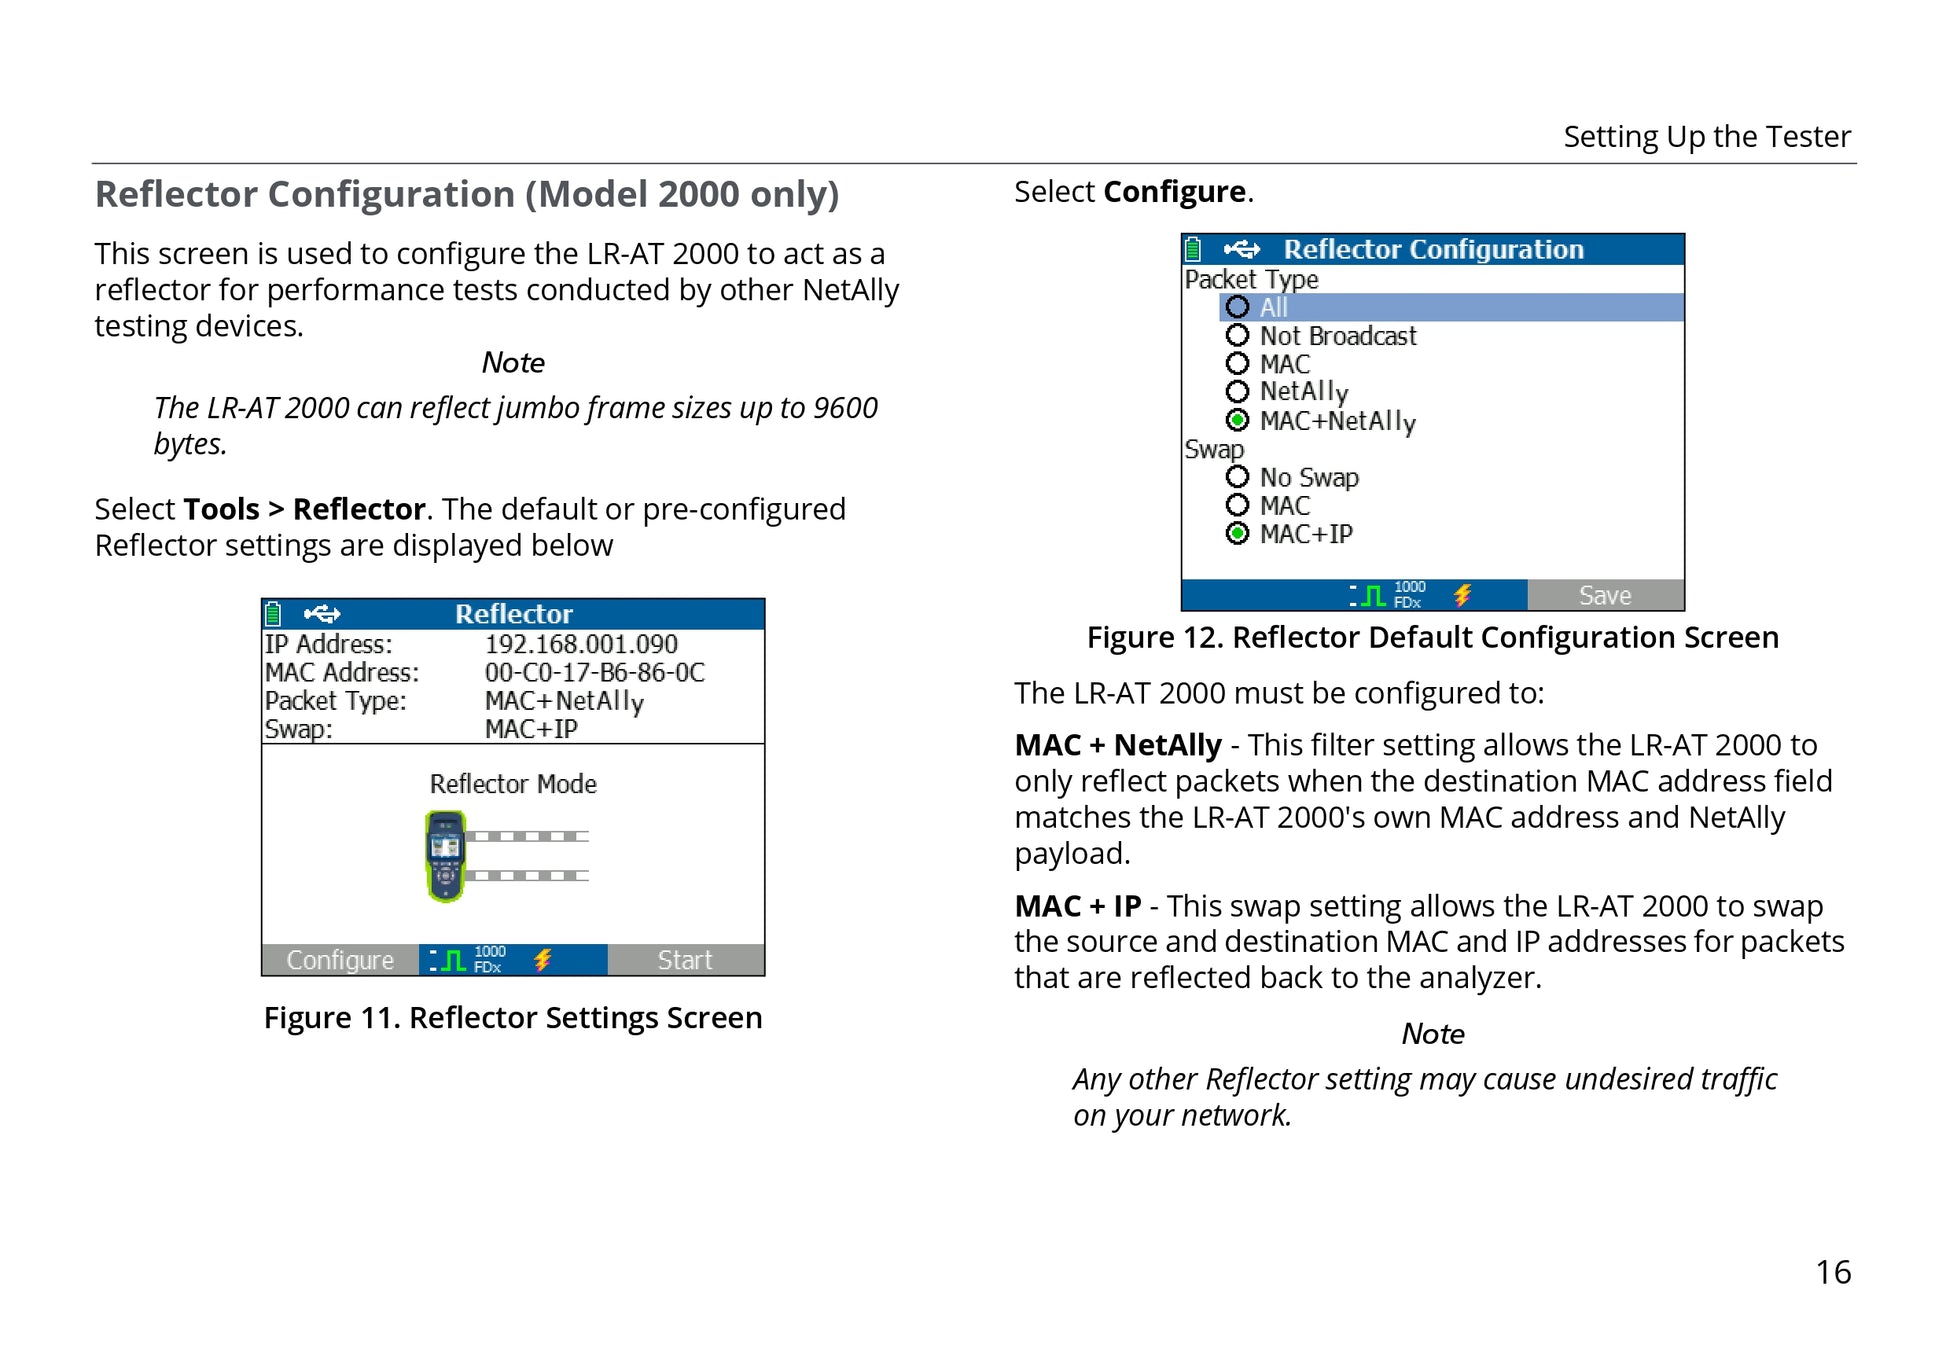Screen dimensions: 1946x1356
Task: Click the IP Address value 192.168.001.090
Action: [x=581, y=644]
